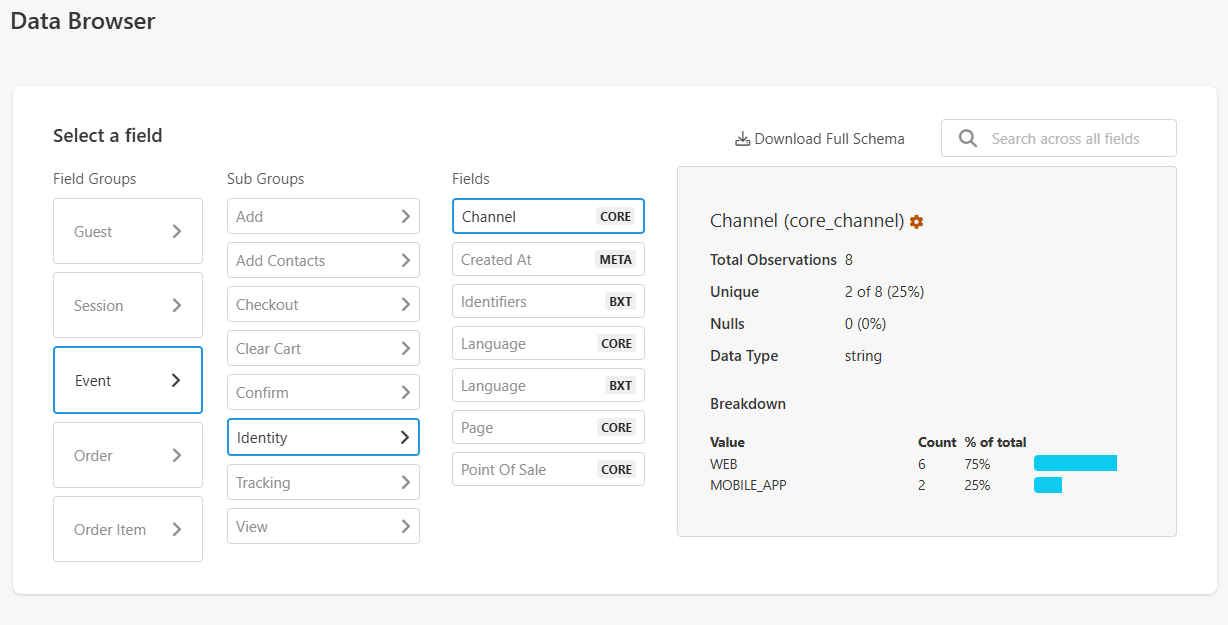
Task: Click the download icon next to Download Full Schema
Action: point(742,139)
